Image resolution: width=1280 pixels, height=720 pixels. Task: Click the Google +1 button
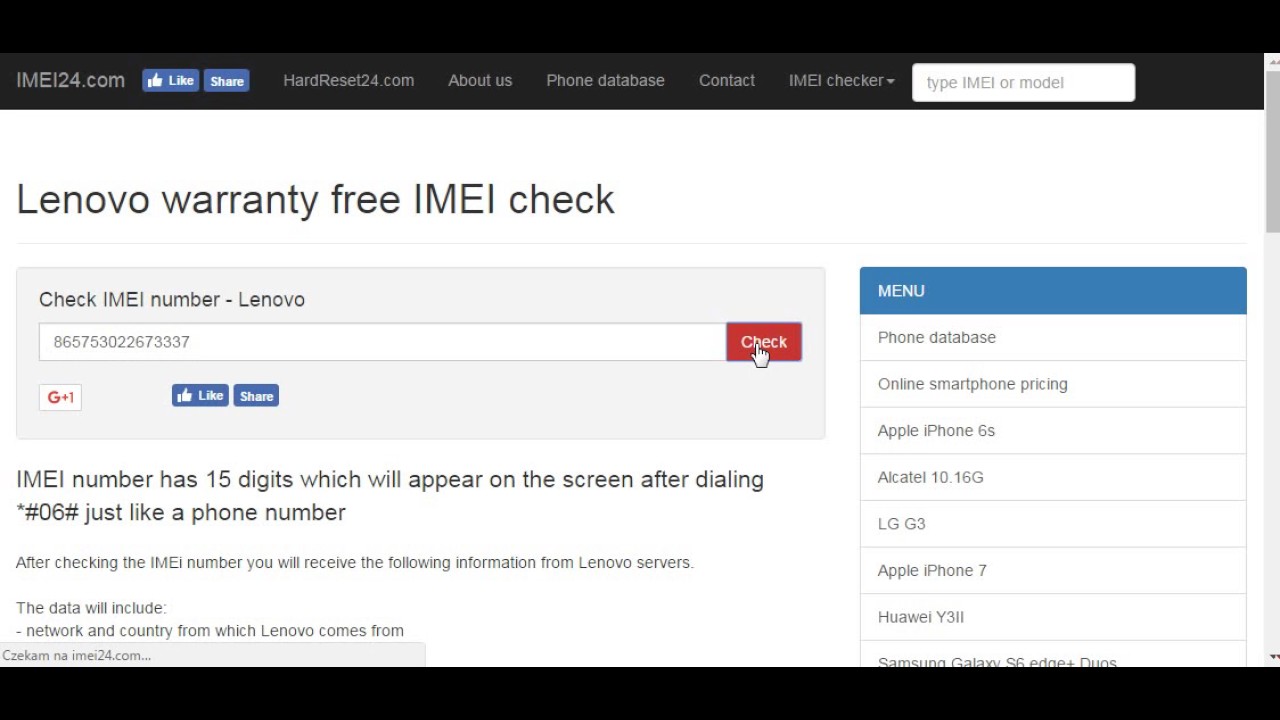pyautogui.click(x=60, y=397)
